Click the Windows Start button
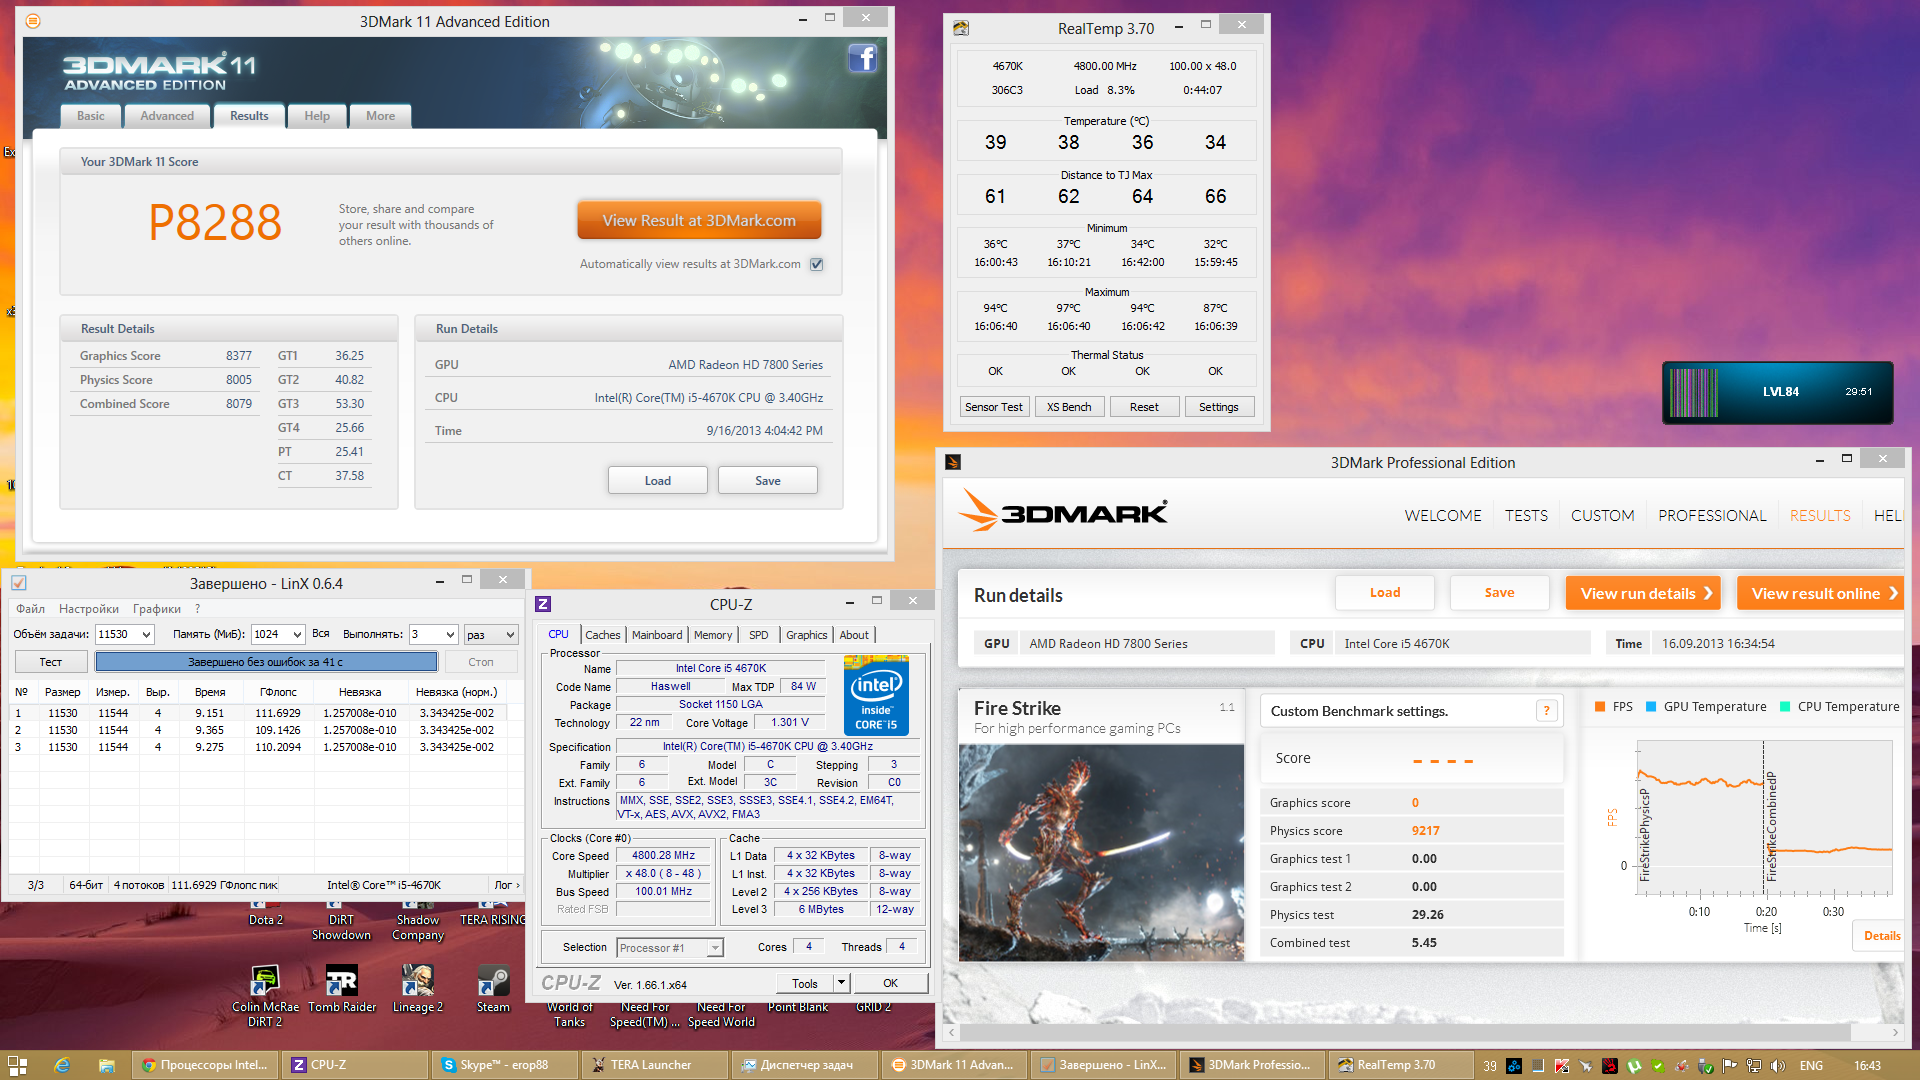Screen dimensions: 1920x1080 [17, 1065]
